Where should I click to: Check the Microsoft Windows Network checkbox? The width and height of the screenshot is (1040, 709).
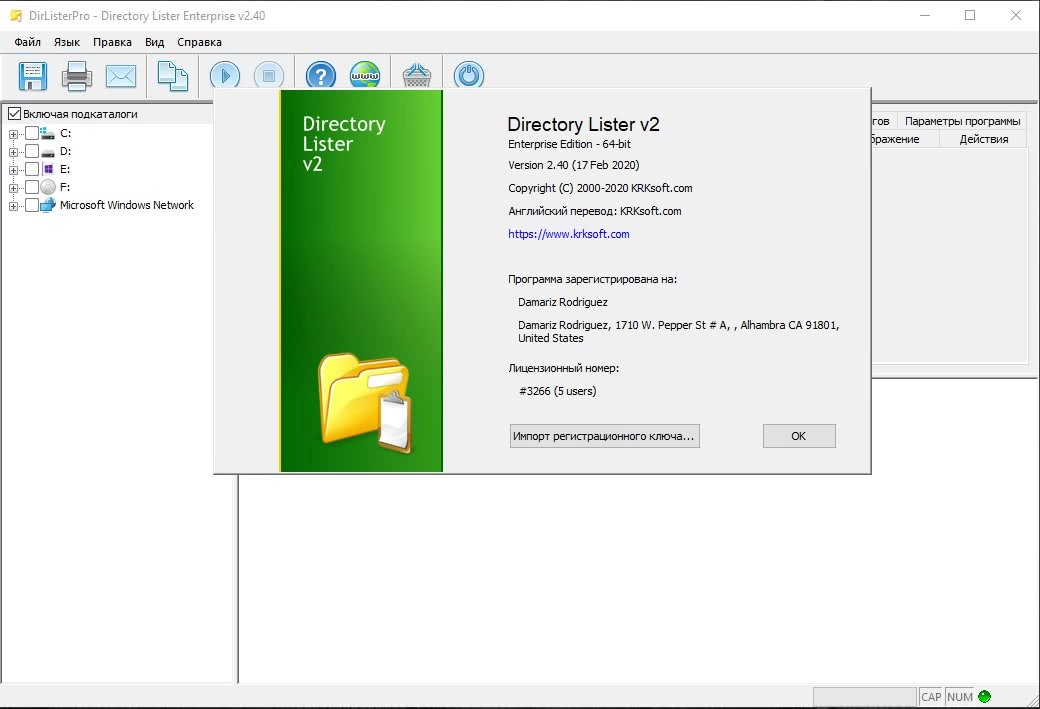[x=31, y=205]
